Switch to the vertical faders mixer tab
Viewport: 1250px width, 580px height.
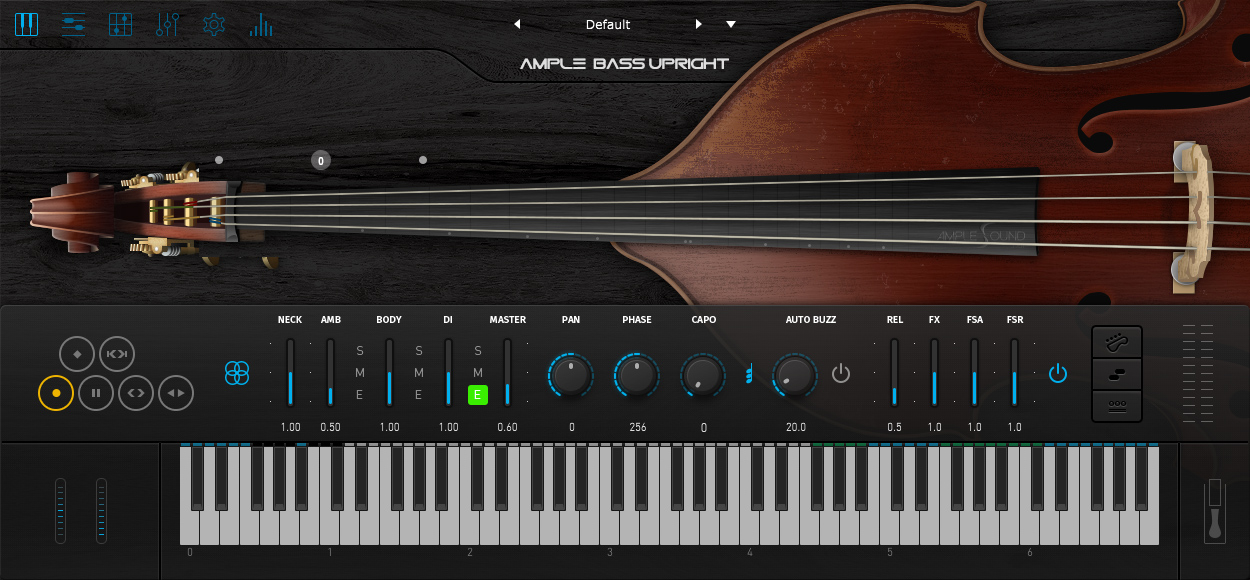click(x=167, y=24)
